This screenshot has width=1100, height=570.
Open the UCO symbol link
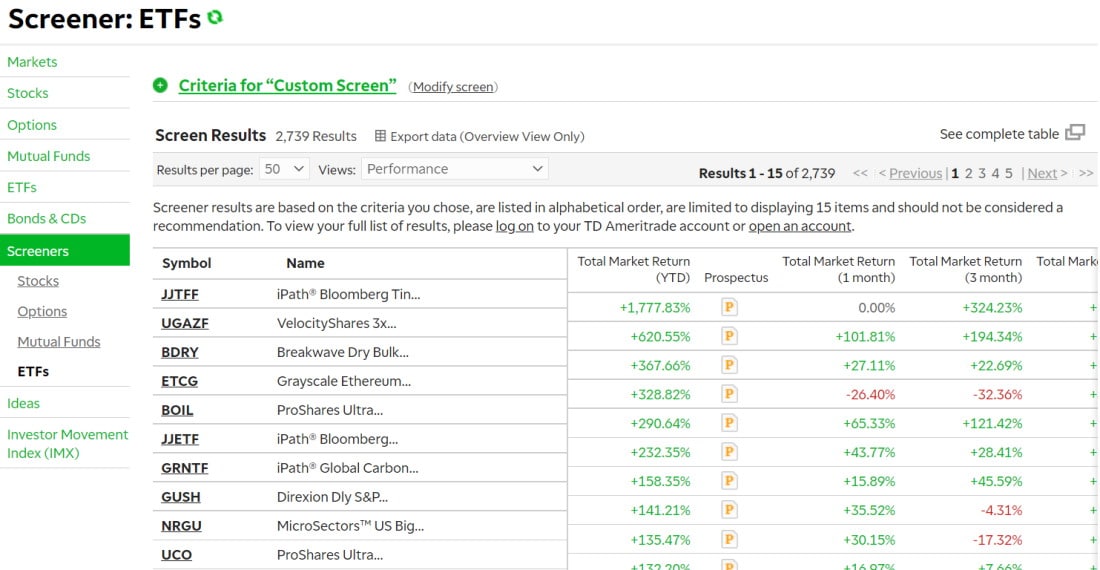click(176, 555)
